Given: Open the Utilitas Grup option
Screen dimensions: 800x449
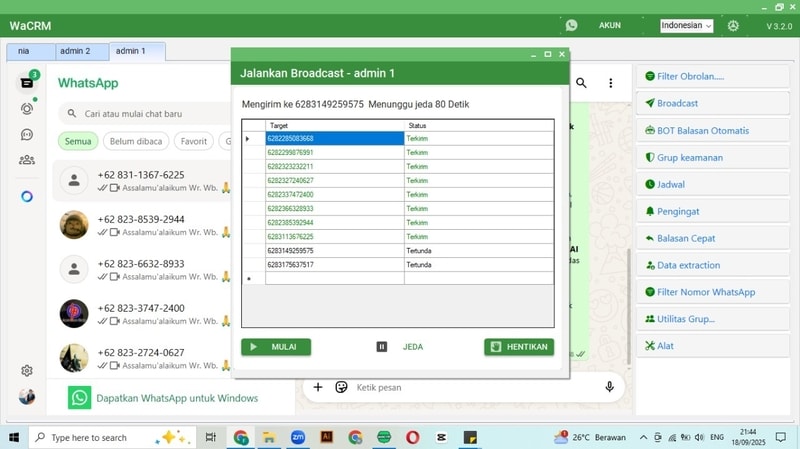Looking at the screenshot, I should point(713,319).
